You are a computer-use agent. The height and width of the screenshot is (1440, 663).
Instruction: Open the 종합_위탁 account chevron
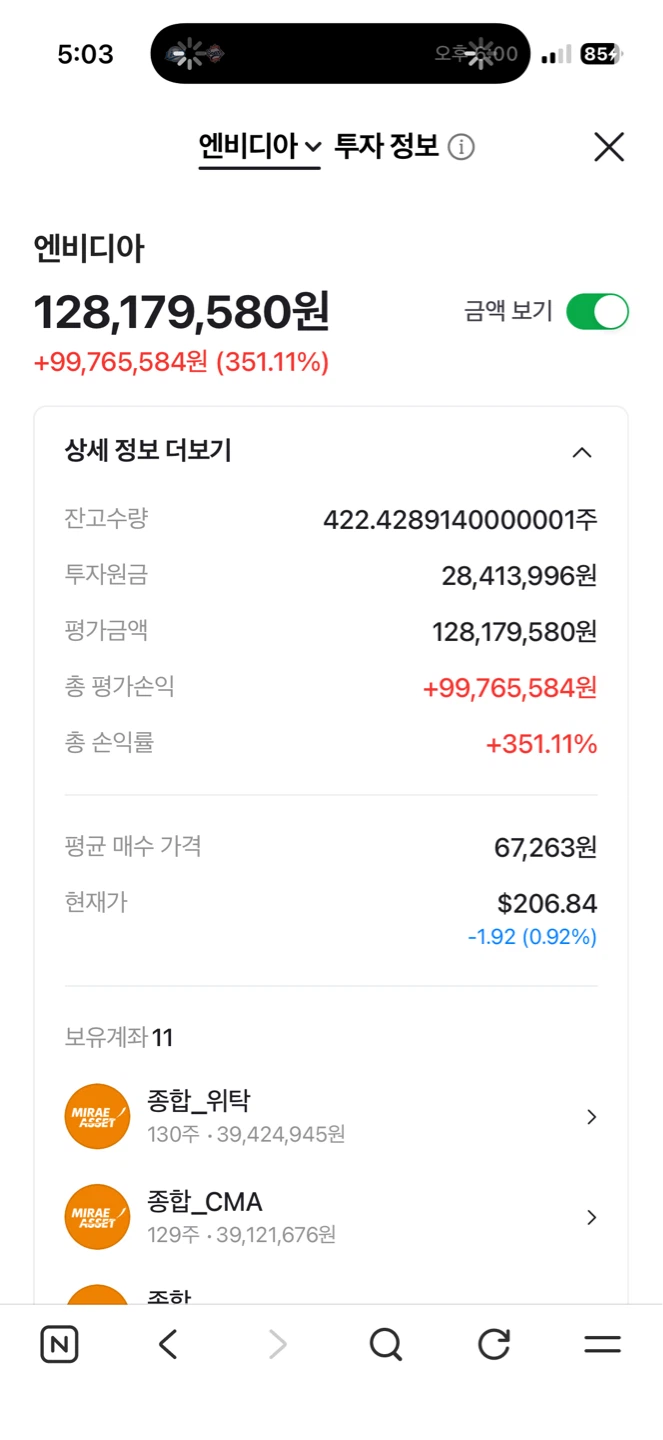592,1117
